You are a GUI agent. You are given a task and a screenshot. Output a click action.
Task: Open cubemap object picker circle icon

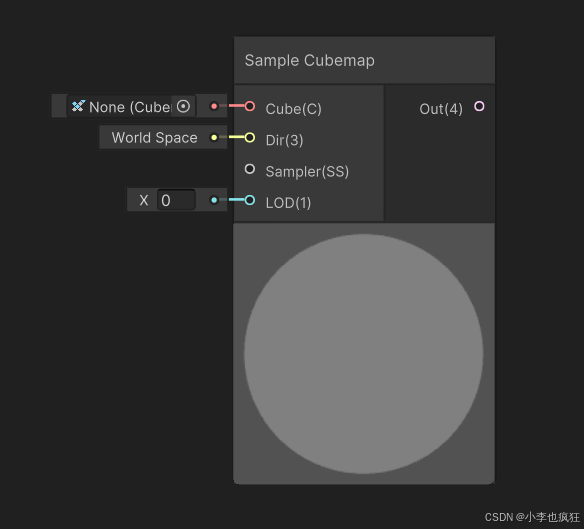pyautogui.click(x=183, y=107)
